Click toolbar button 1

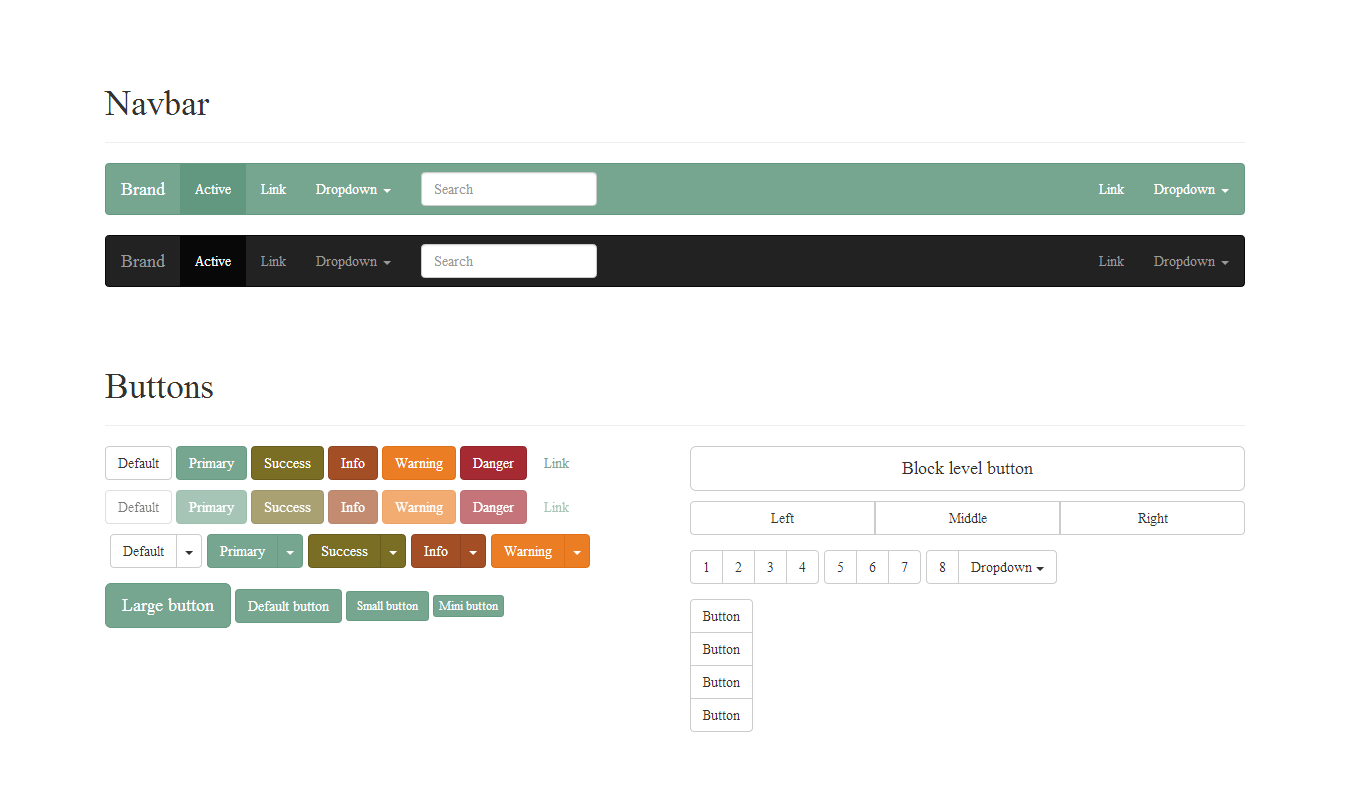tap(706, 567)
